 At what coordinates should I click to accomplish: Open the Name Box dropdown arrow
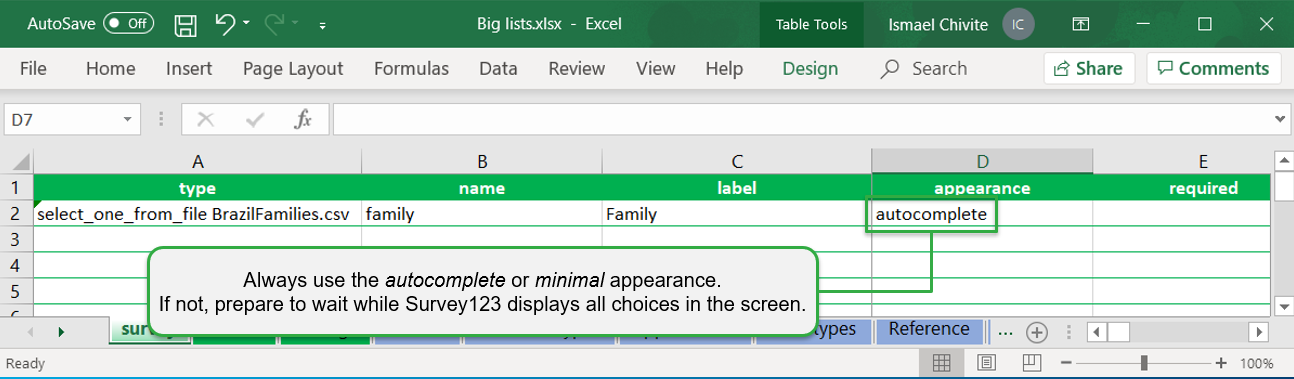point(127,120)
